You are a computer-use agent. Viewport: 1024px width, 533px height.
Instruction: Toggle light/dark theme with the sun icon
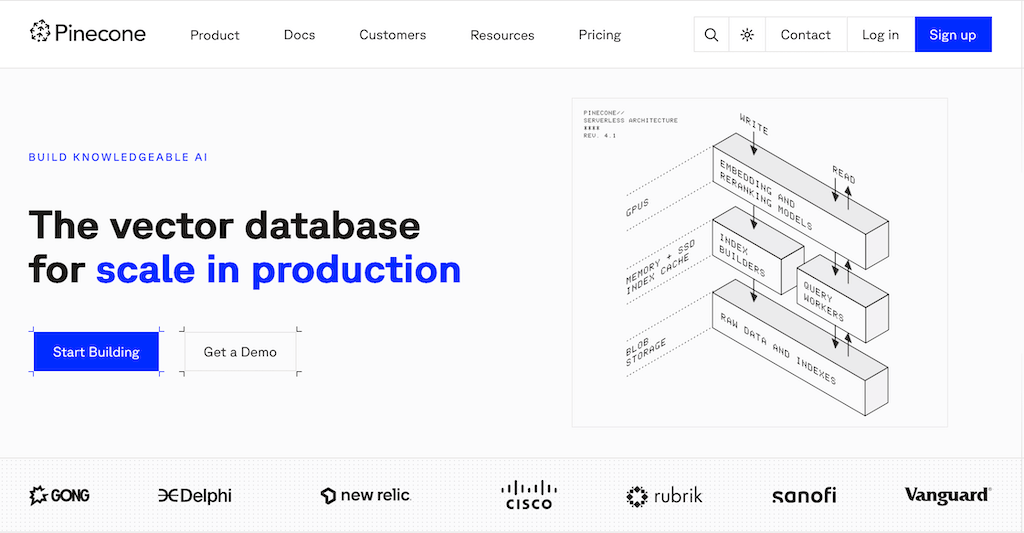pos(747,35)
